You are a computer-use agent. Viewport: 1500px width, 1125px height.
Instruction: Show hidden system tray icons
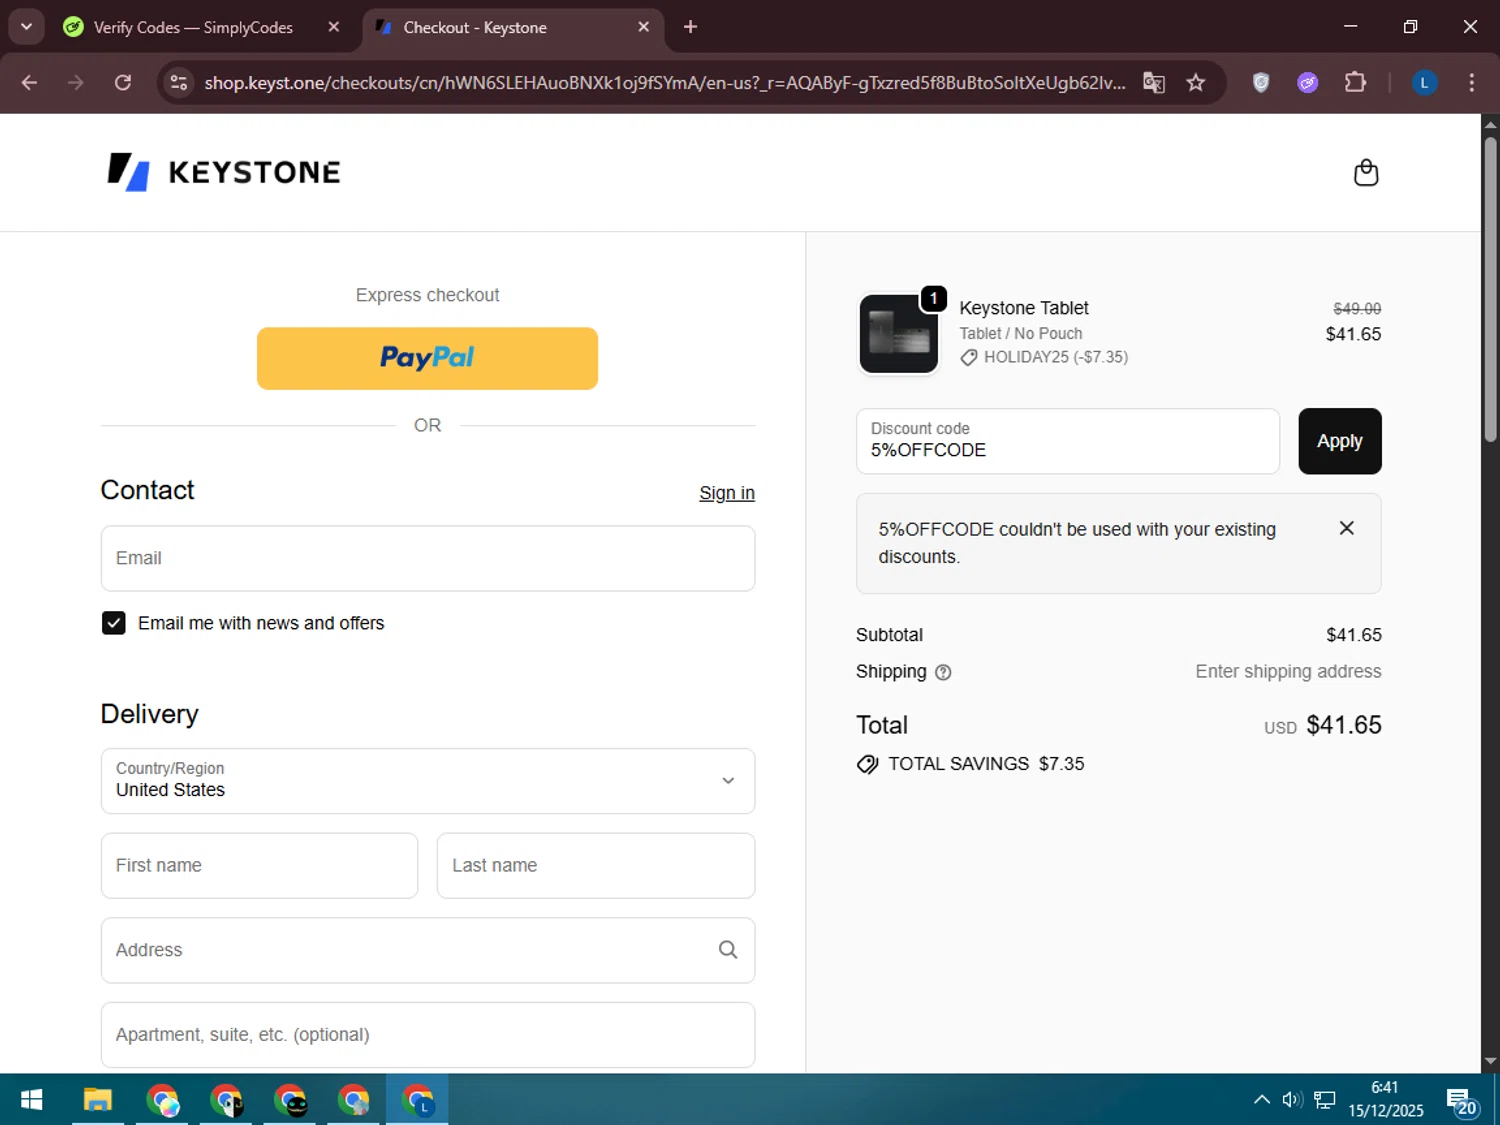coord(1262,1100)
